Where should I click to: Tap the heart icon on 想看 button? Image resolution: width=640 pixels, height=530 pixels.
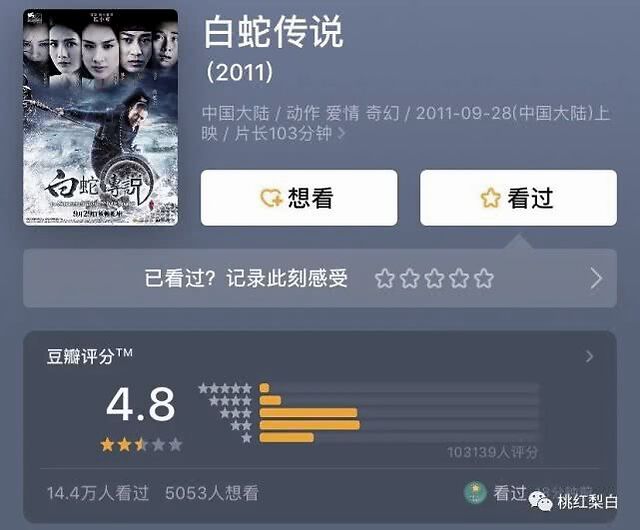pos(271,198)
